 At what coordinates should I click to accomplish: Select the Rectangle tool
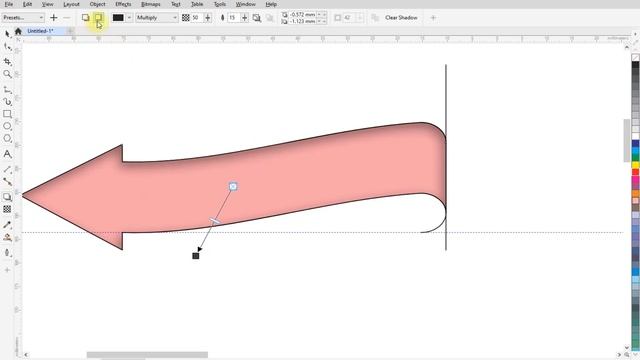click(7, 114)
